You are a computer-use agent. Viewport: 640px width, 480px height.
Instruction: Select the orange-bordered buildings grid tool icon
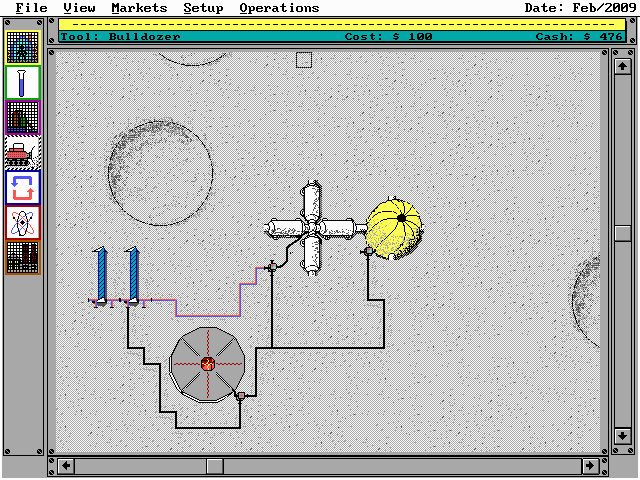(23, 258)
